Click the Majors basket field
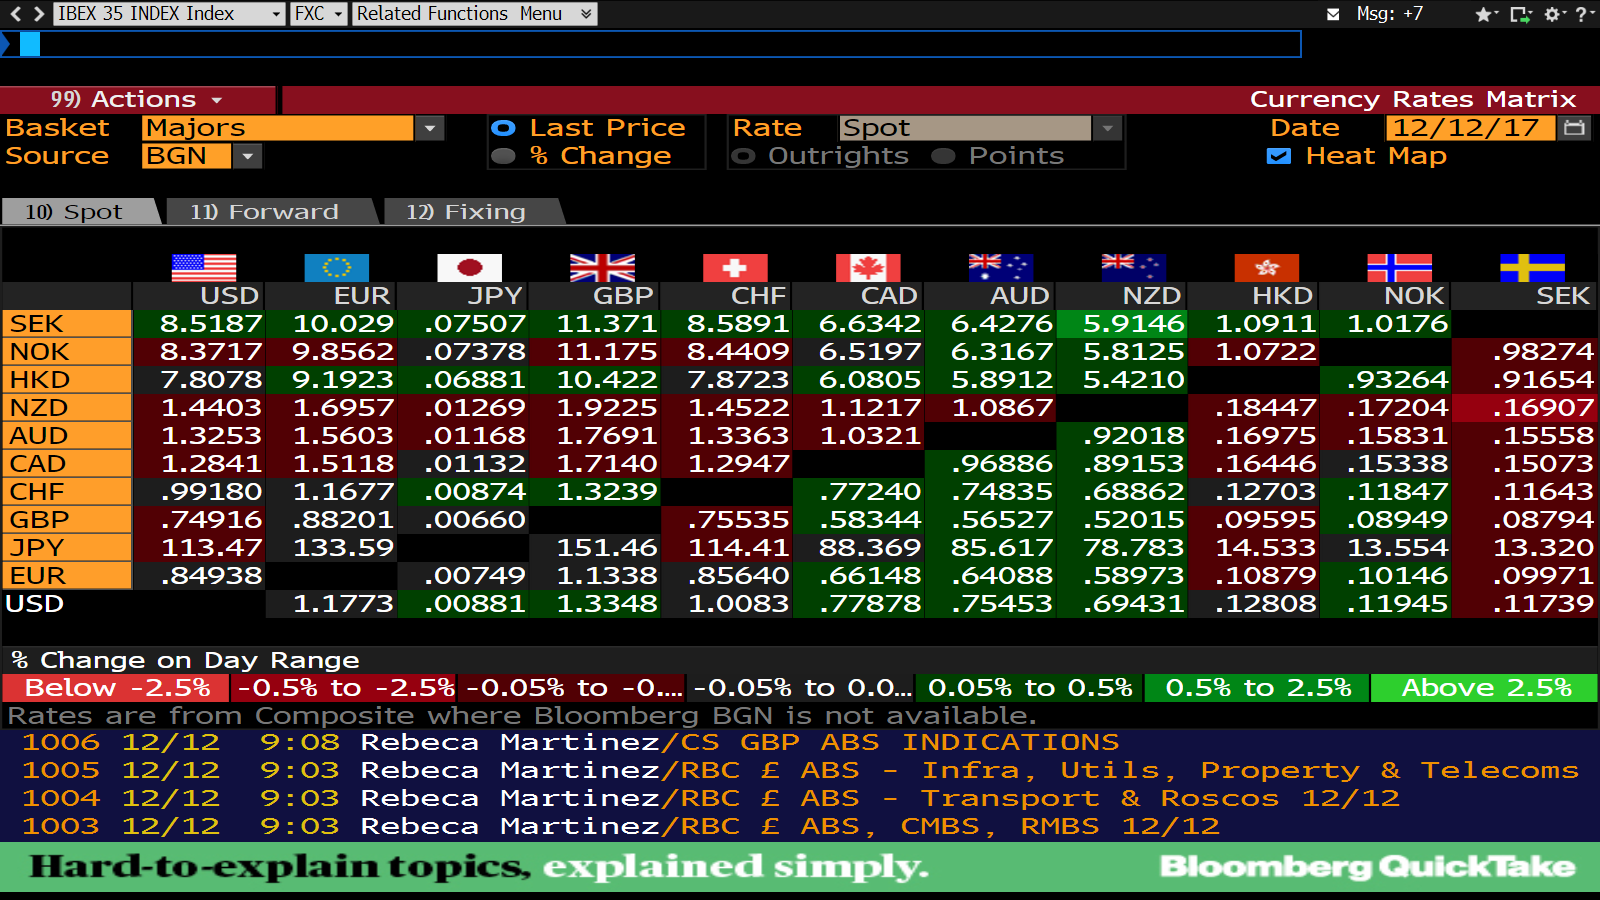The width and height of the screenshot is (1600, 900). click(278, 128)
